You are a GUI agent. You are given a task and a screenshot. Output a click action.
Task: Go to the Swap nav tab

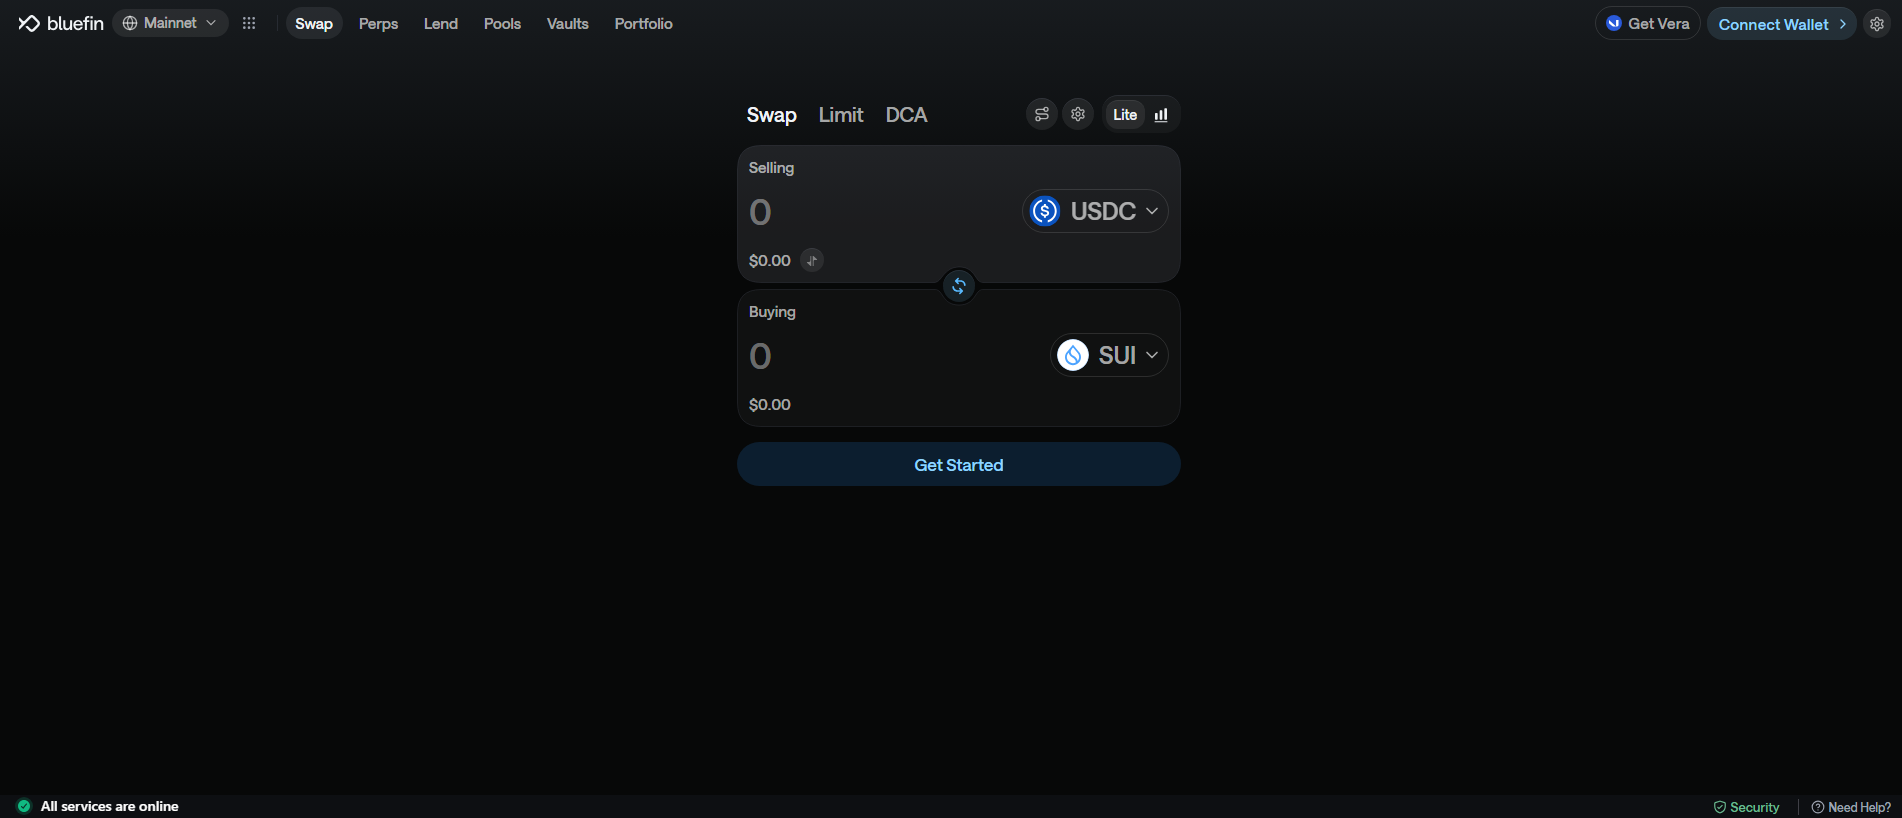[314, 23]
